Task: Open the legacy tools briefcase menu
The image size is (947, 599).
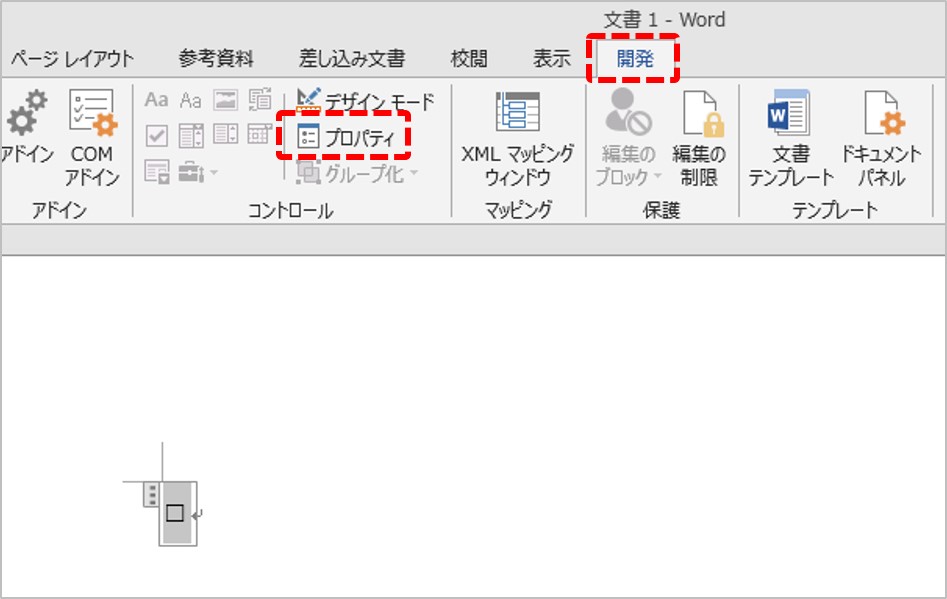Action: 197,173
